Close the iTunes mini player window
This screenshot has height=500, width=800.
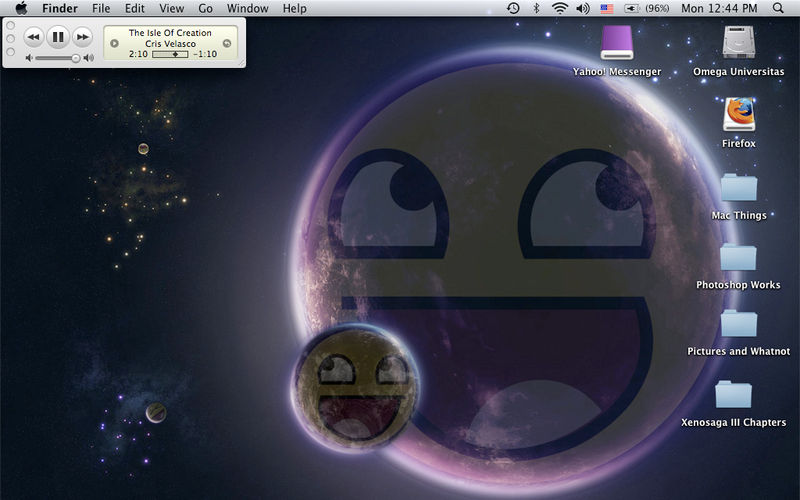pos(10,25)
